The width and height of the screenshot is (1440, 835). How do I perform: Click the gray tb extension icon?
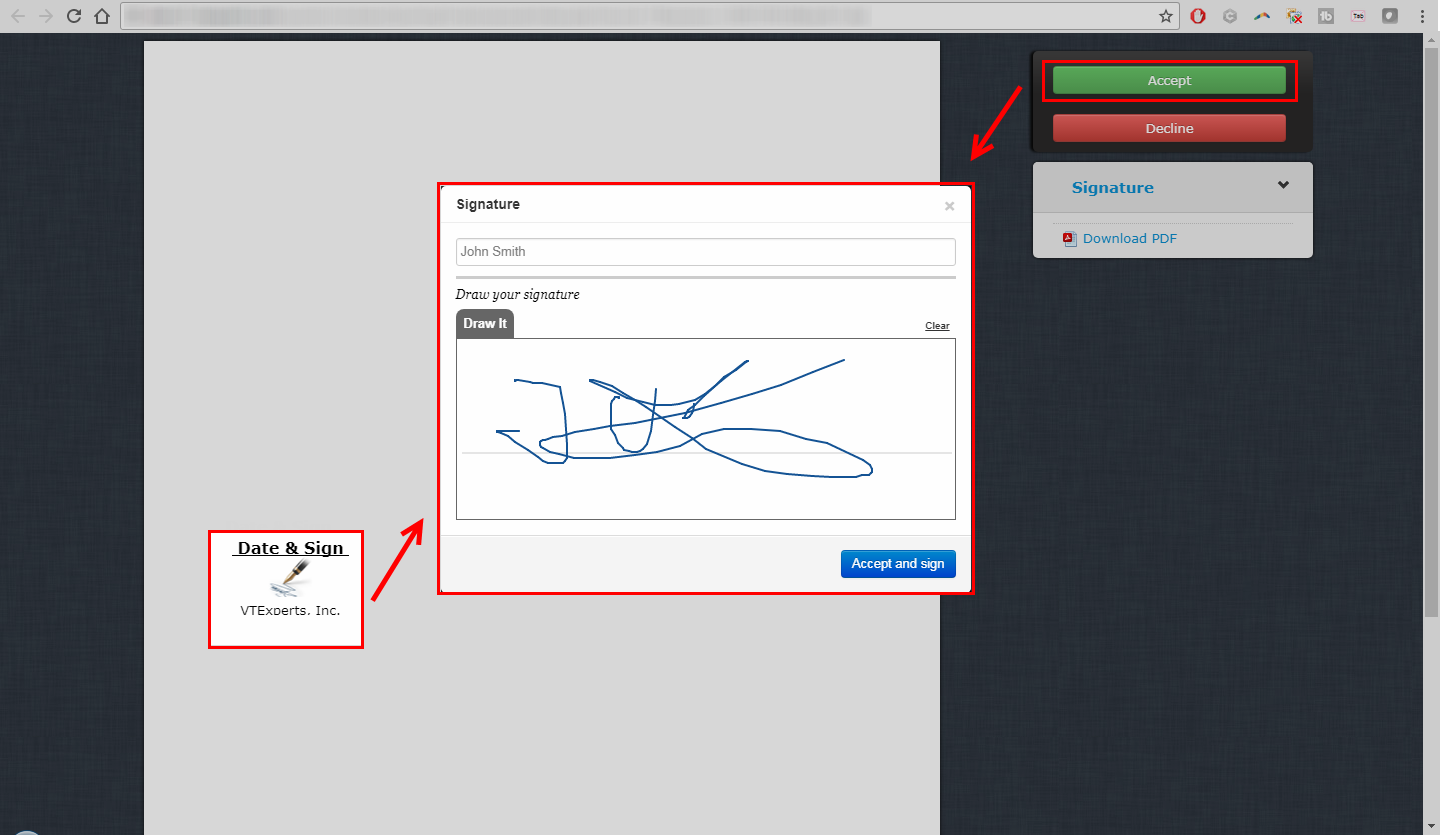point(1326,16)
